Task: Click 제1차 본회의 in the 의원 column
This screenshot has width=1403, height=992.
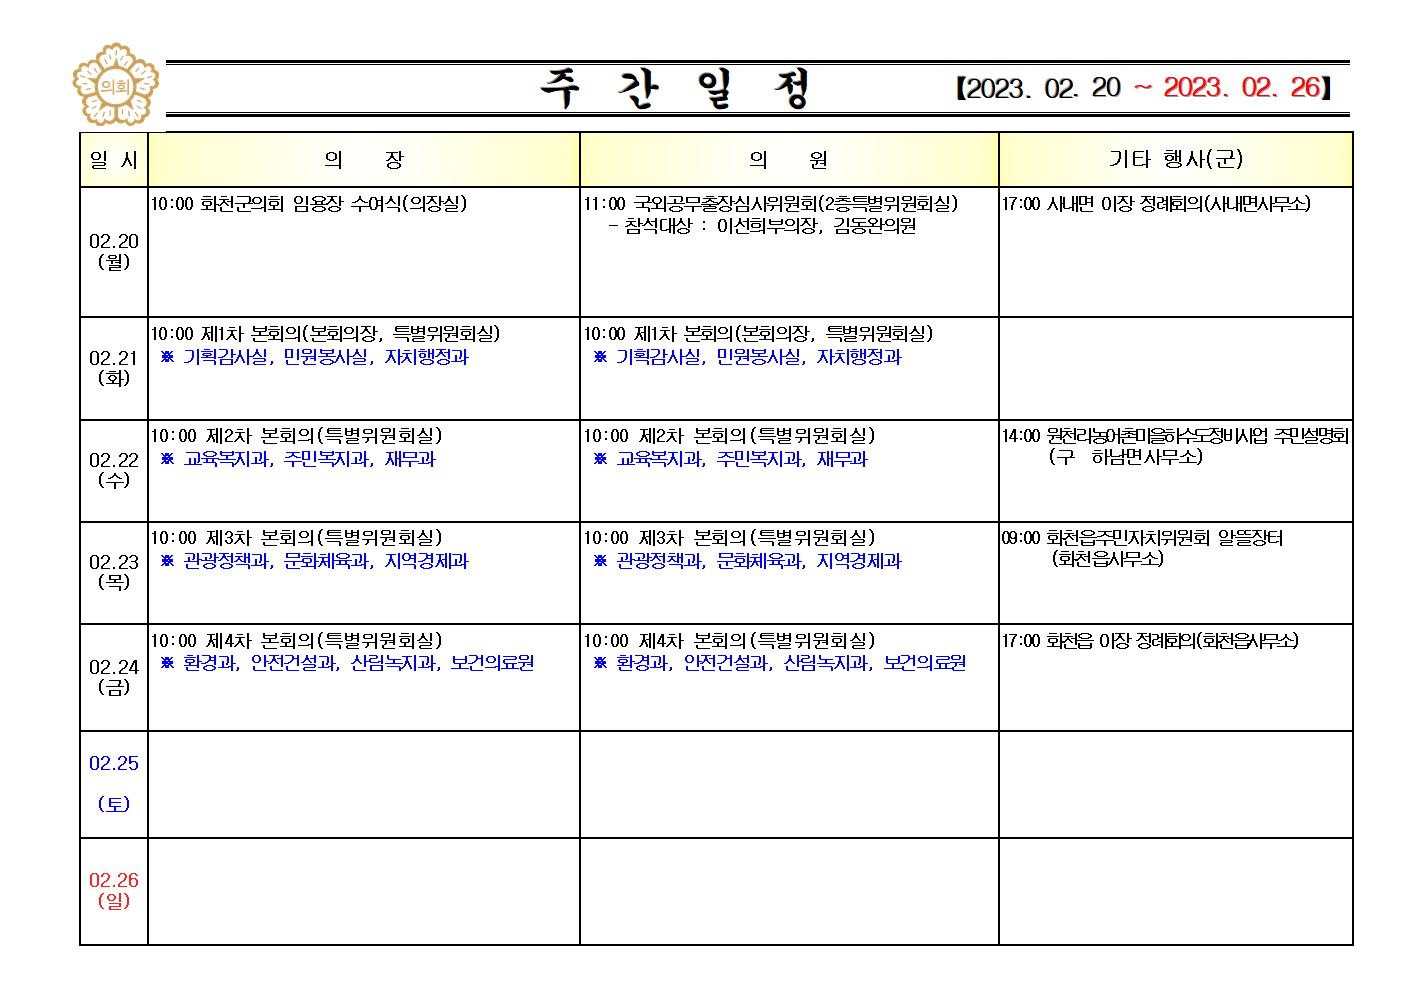Action: pos(759,334)
